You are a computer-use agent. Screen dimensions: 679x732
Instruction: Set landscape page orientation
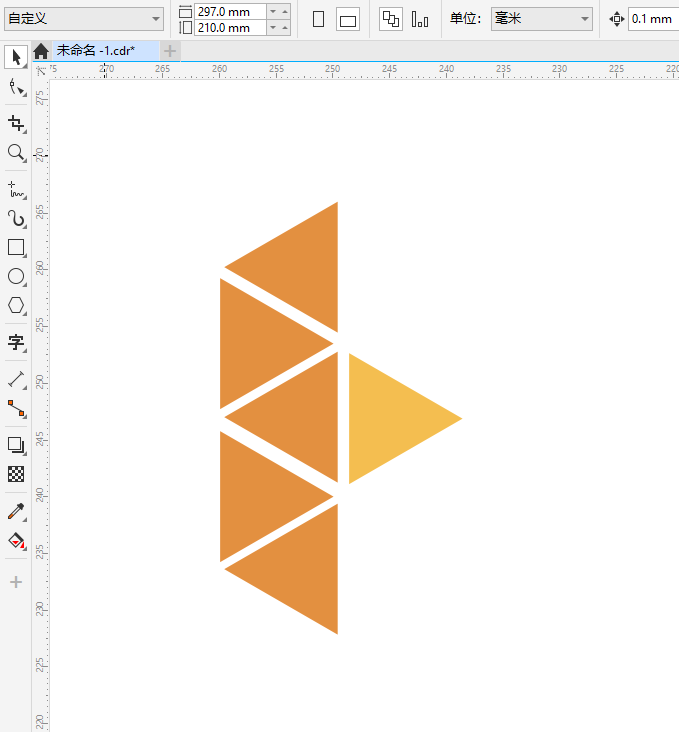tap(348, 19)
